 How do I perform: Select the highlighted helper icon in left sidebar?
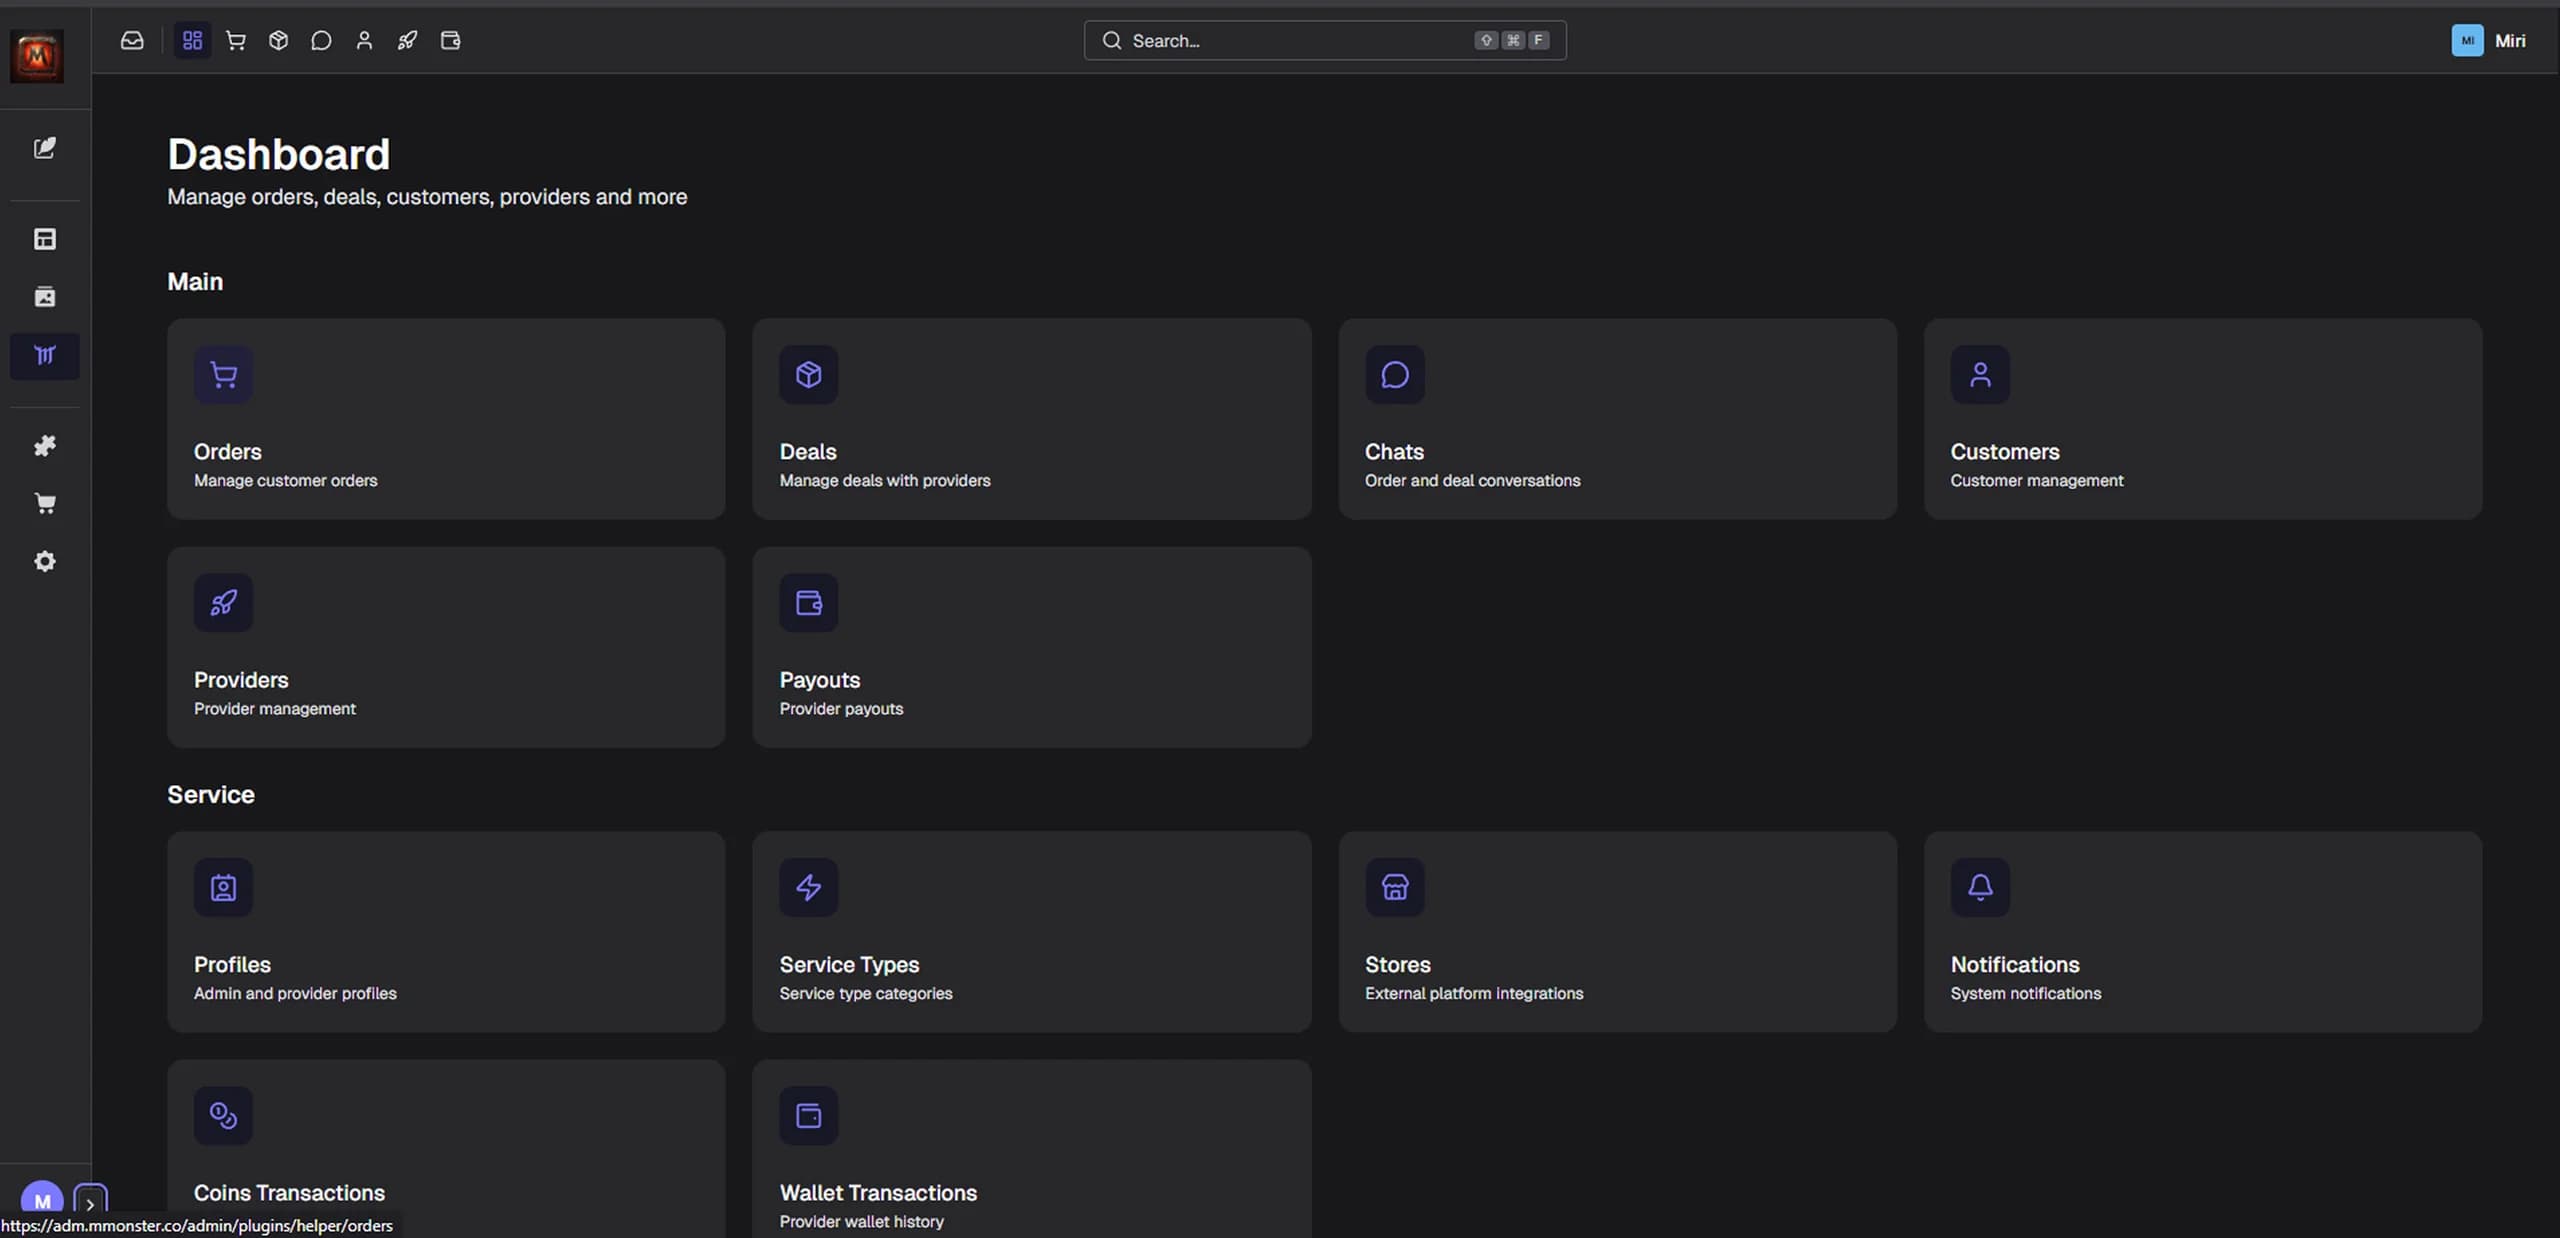pos(44,355)
